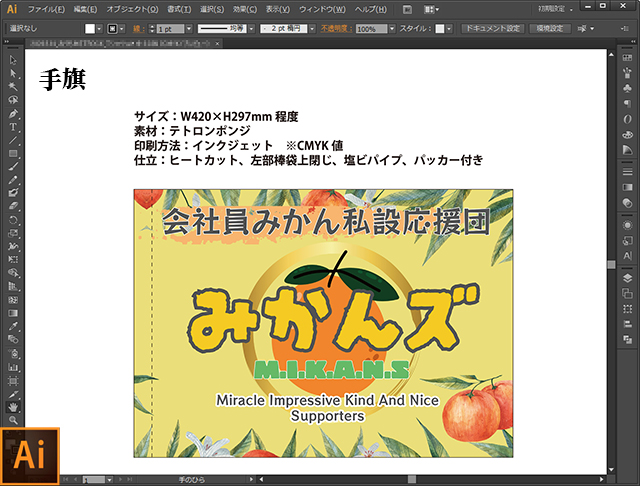
Task: Select the Selection (arrow) tool
Action: [13, 60]
